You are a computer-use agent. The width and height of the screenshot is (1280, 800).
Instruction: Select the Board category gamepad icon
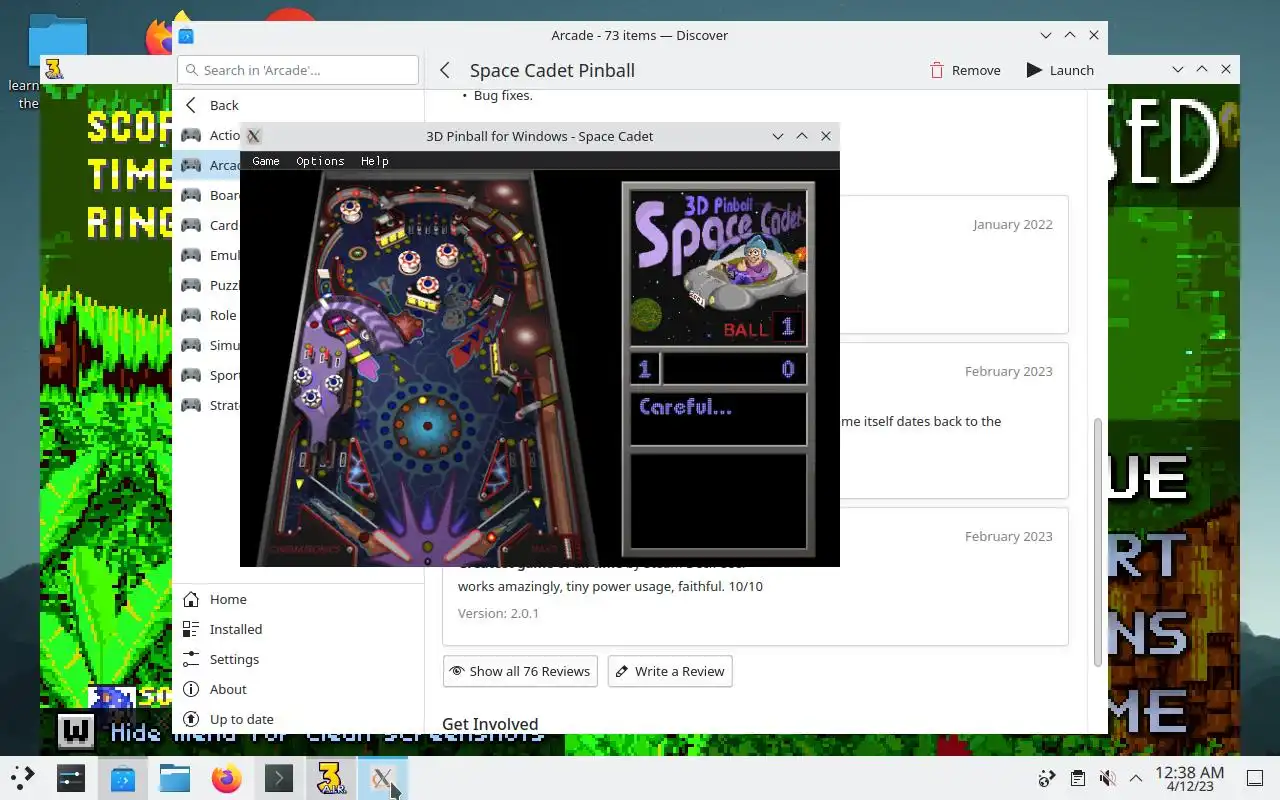[191, 195]
